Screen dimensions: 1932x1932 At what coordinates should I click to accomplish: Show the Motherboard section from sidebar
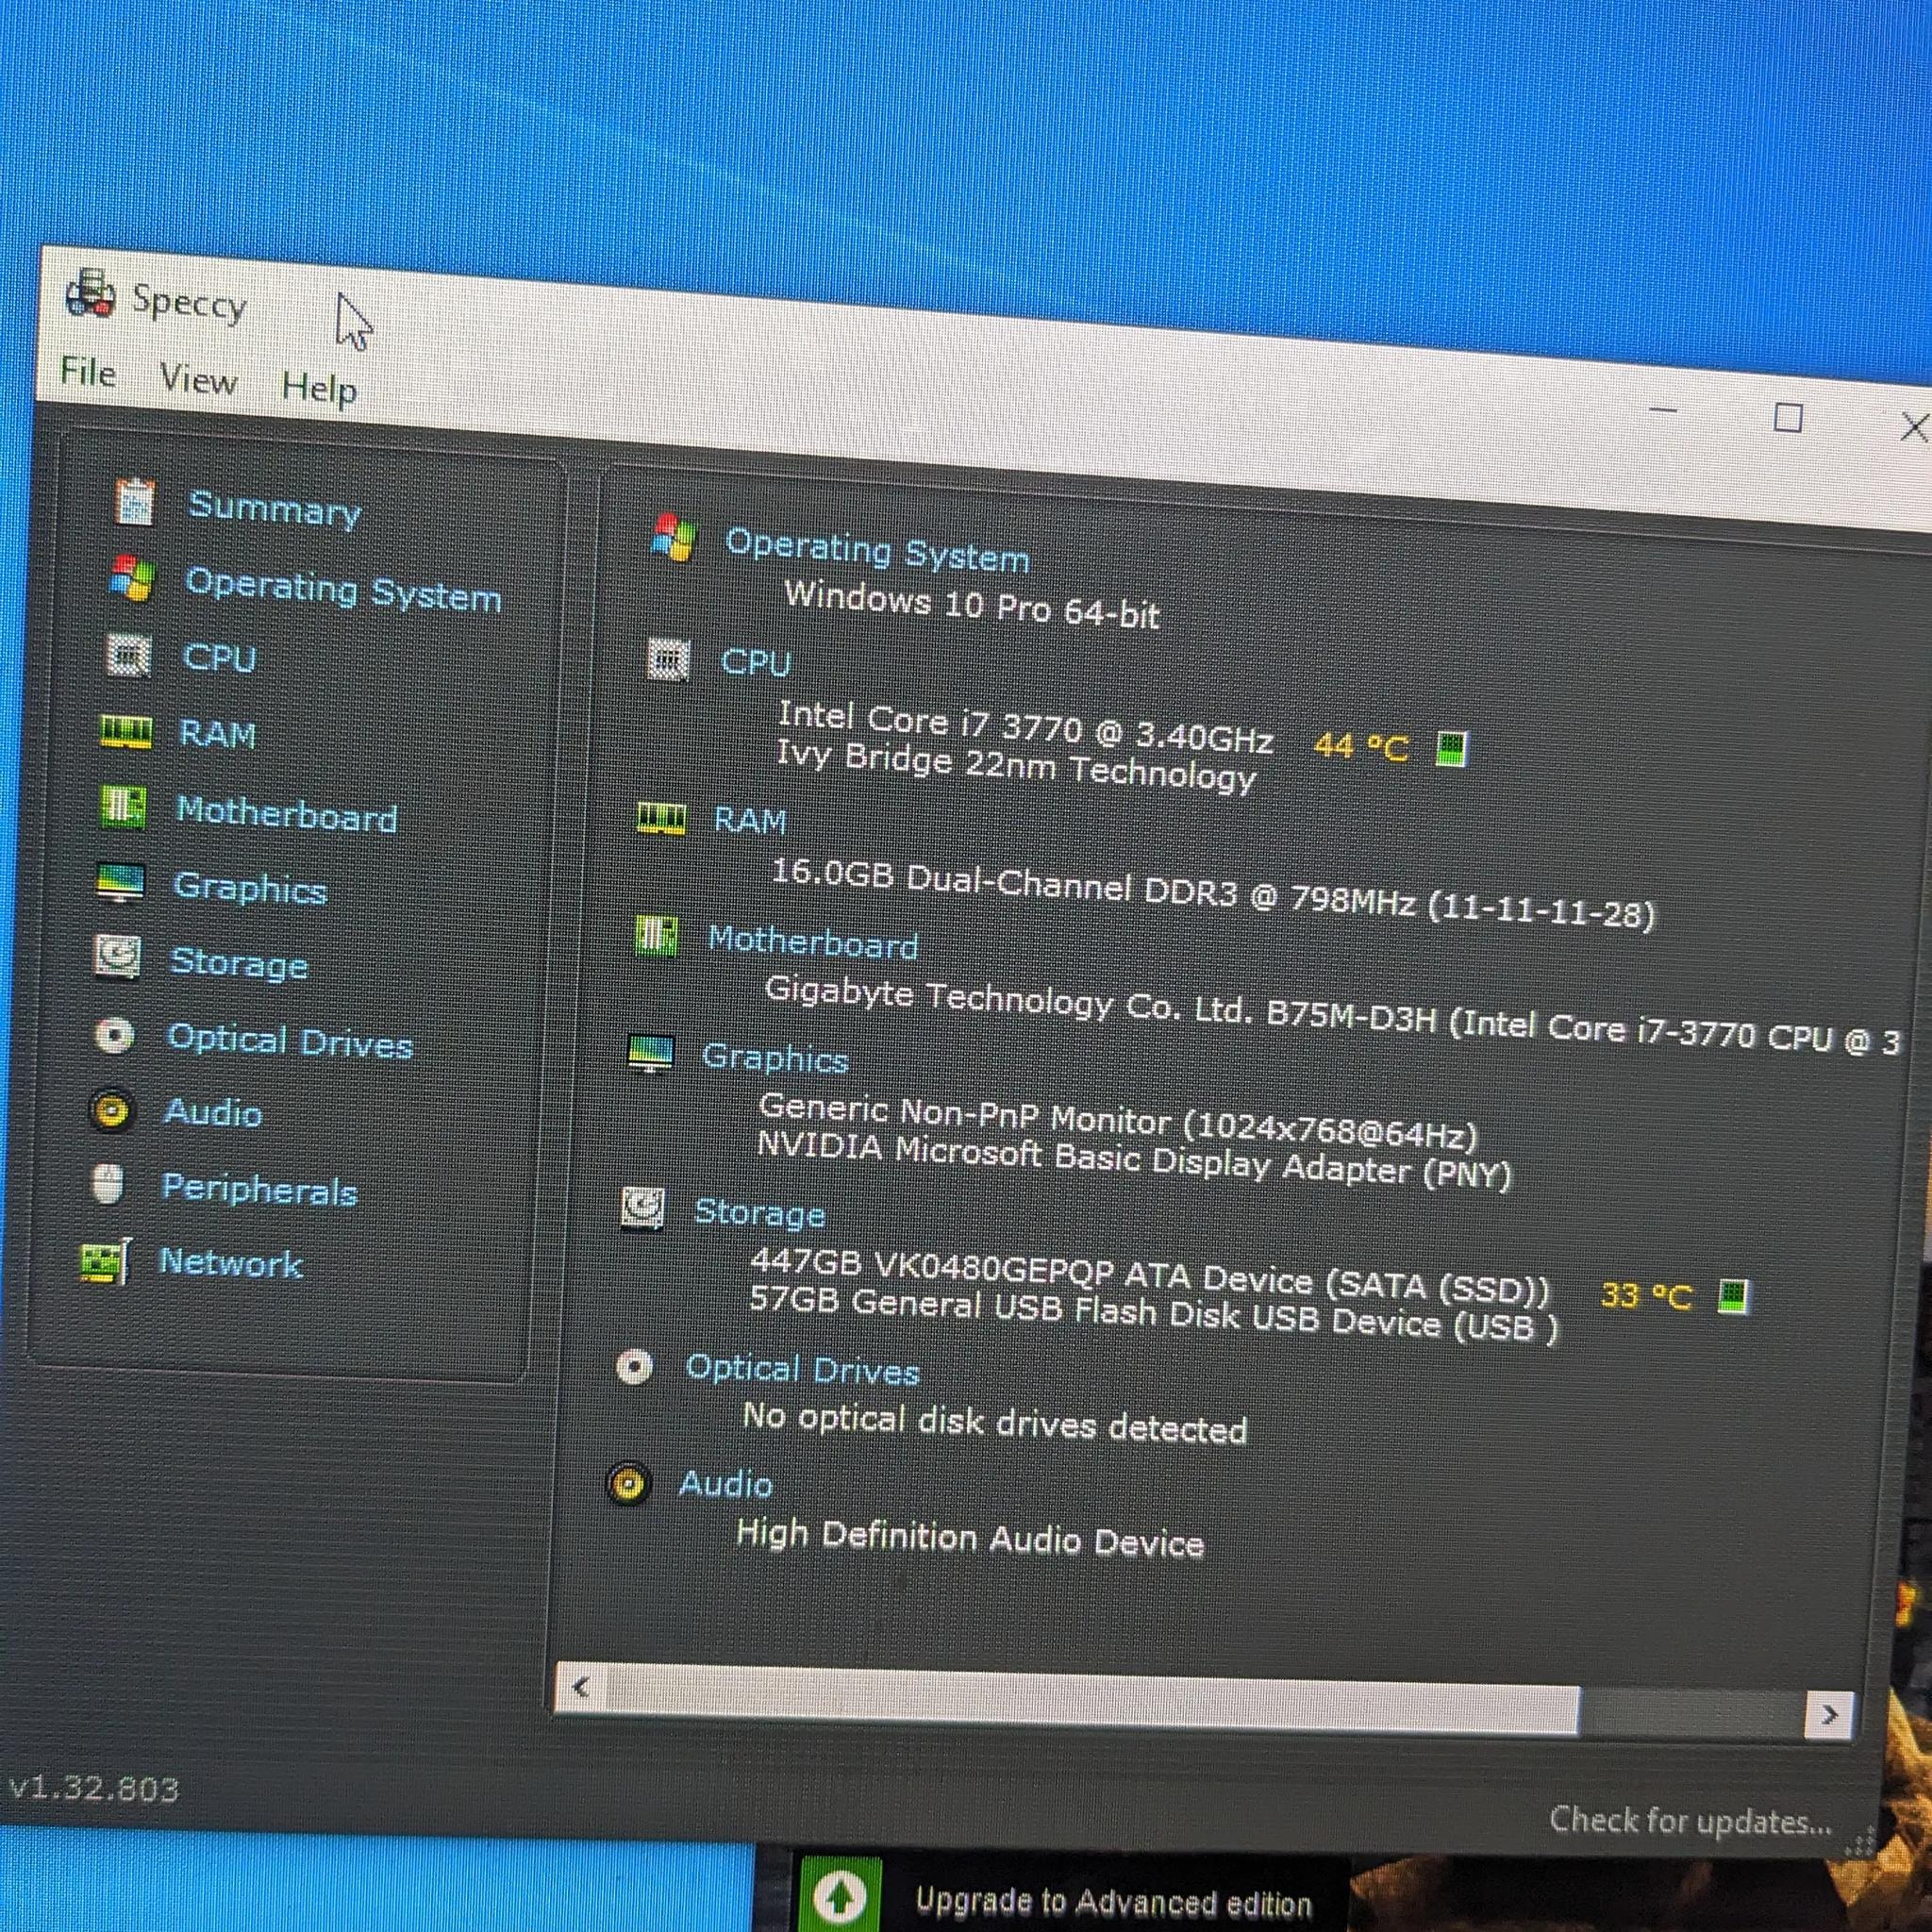(x=287, y=813)
